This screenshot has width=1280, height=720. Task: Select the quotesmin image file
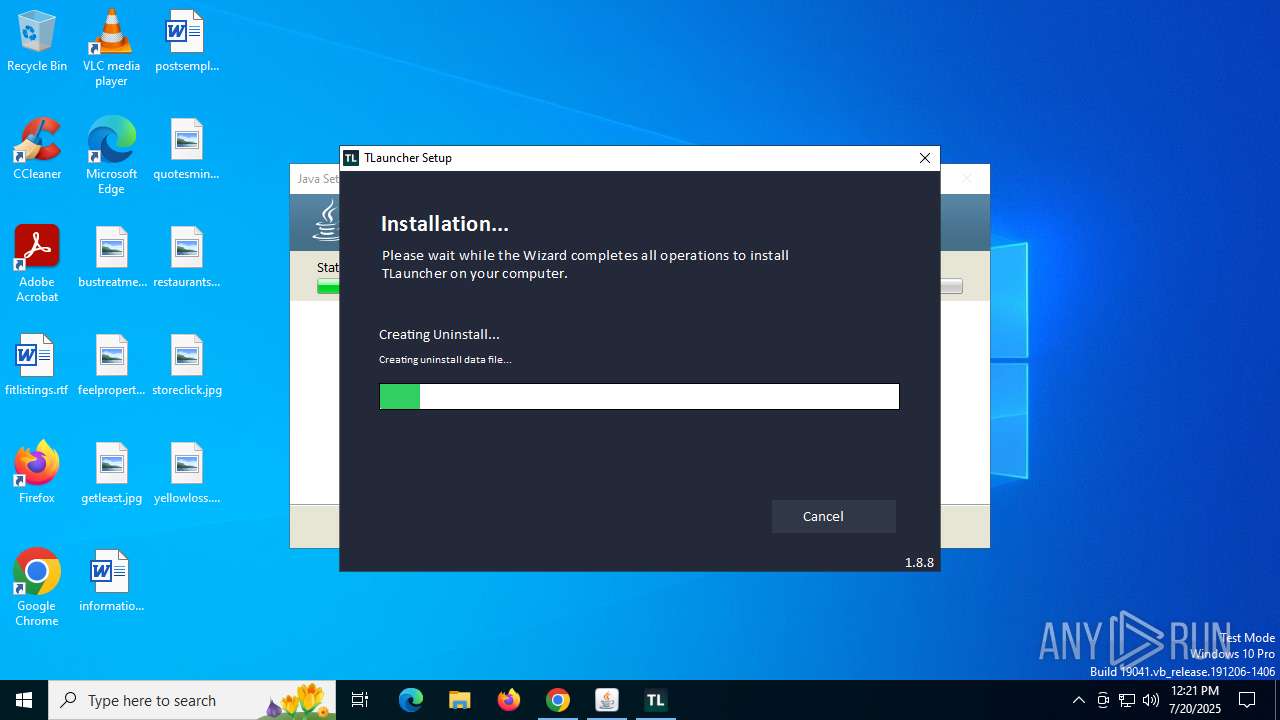pos(187,149)
